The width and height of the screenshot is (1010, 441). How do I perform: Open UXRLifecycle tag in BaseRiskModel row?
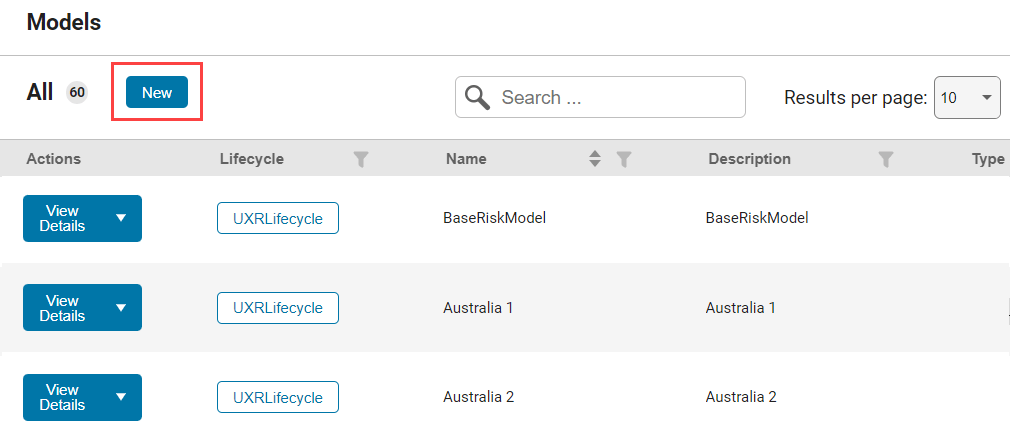click(x=278, y=218)
